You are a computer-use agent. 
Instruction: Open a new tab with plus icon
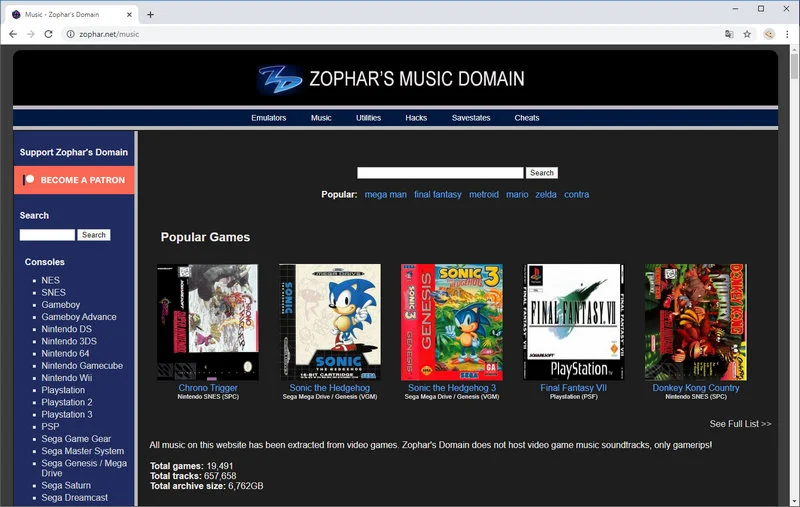tap(150, 14)
